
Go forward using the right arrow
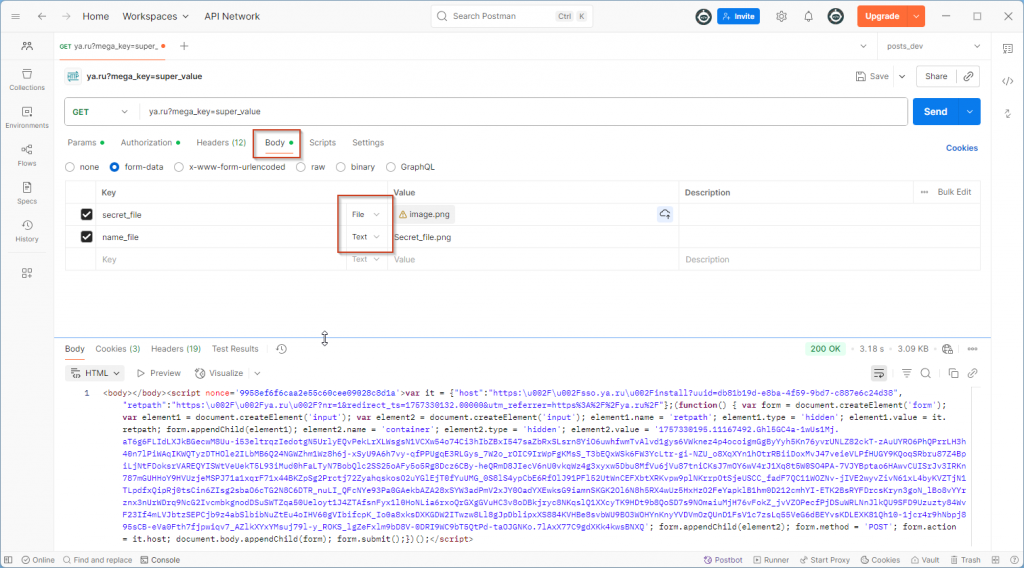pyautogui.click(x=66, y=16)
